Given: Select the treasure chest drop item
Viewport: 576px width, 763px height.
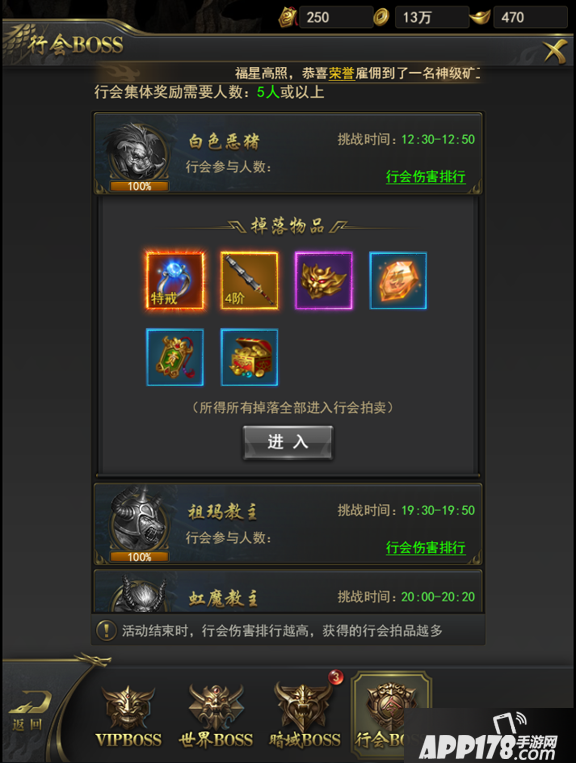Looking at the screenshot, I should (x=249, y=357).
